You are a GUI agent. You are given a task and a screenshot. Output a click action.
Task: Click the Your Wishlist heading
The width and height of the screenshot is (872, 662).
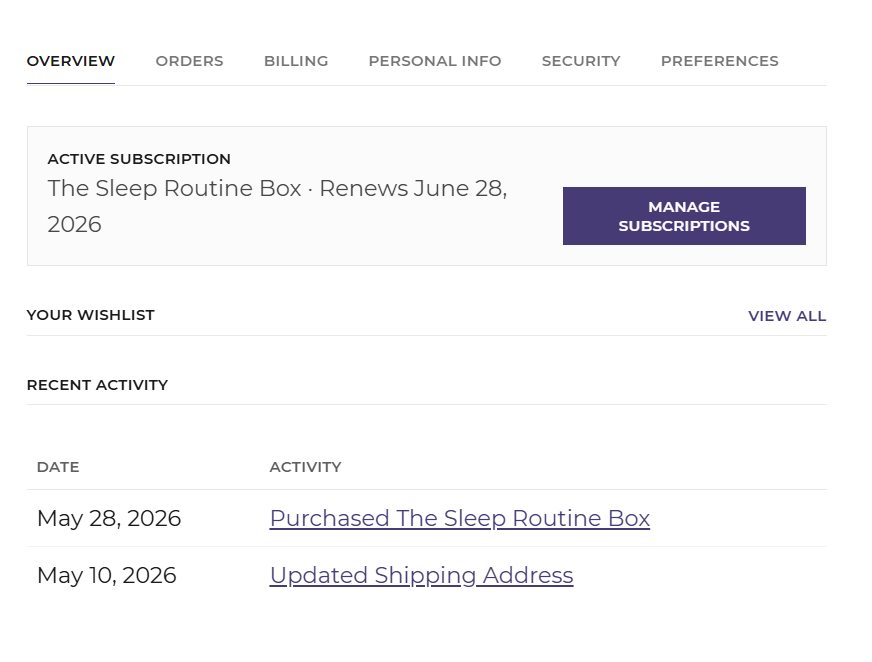pos(91,315)
